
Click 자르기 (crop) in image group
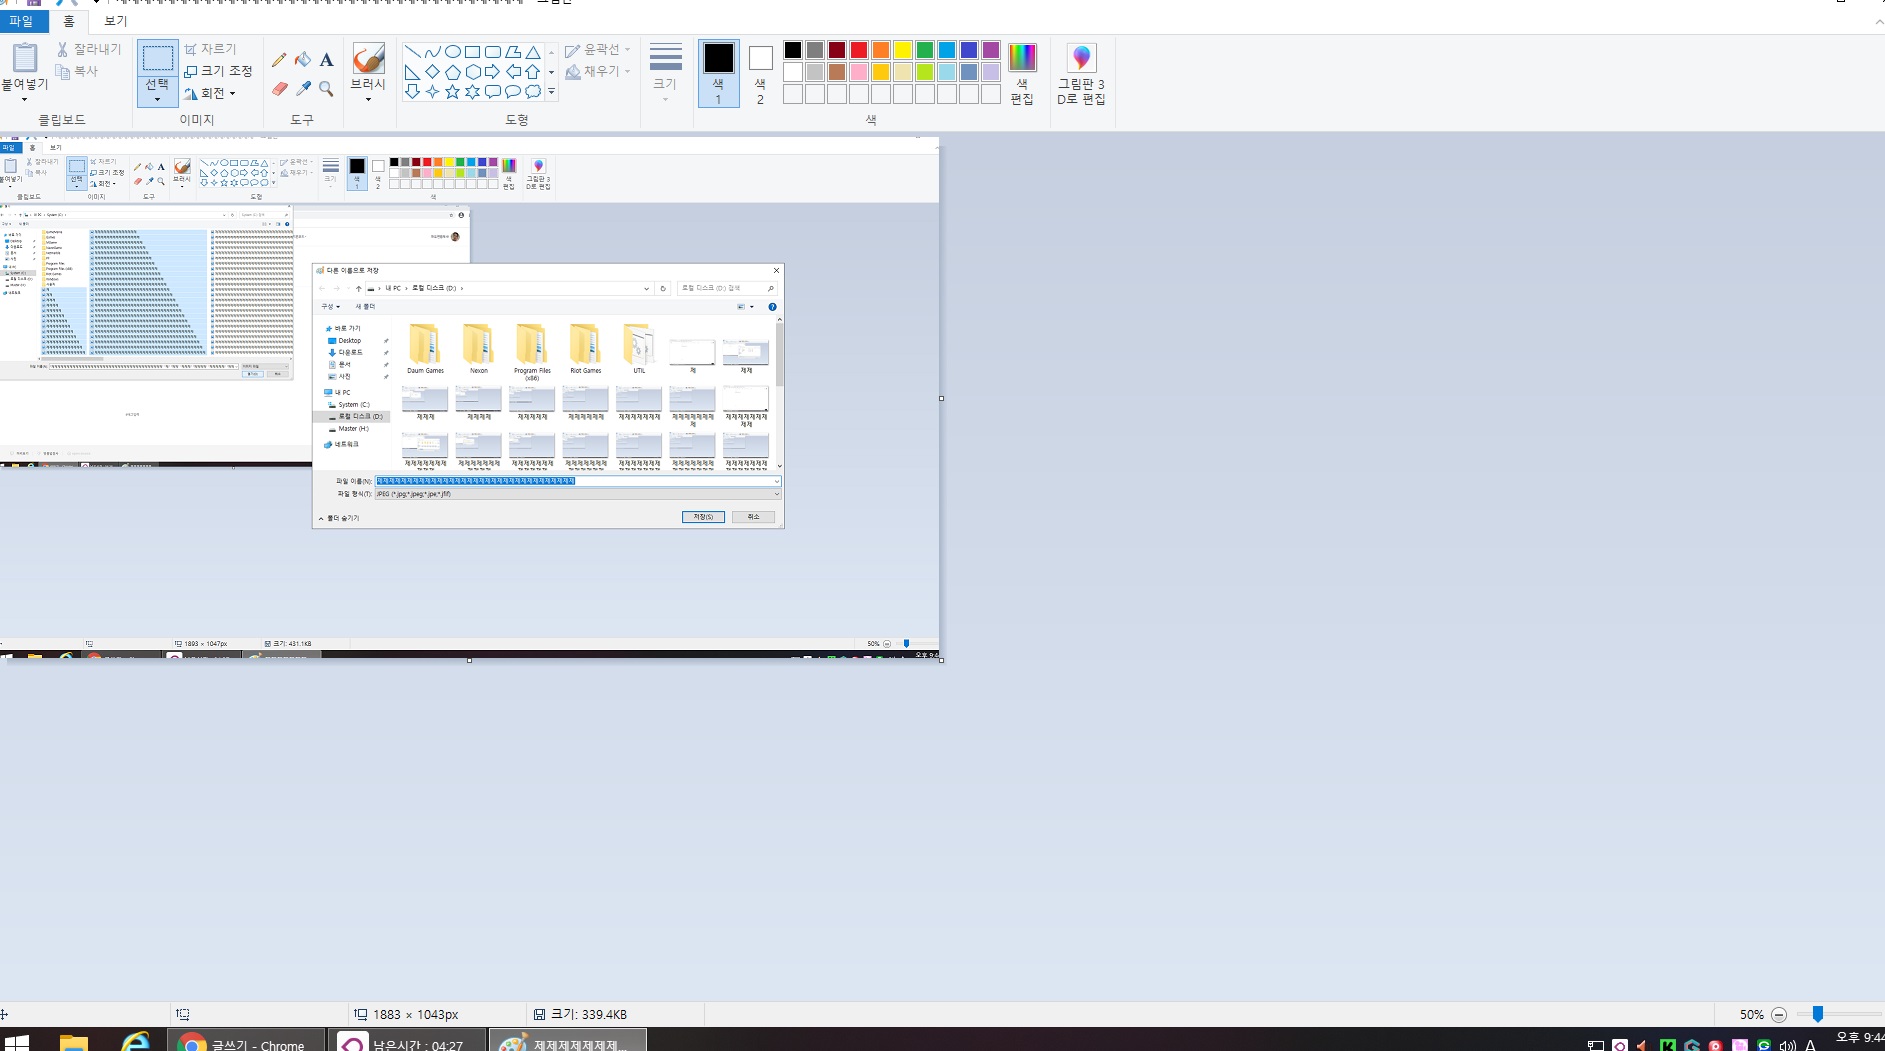coord(210,49)
